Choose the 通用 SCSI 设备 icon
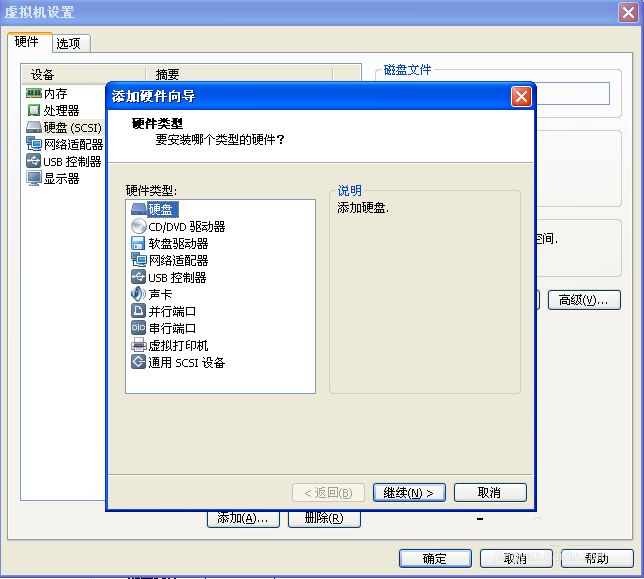644x579 pixels. (138, 362)
